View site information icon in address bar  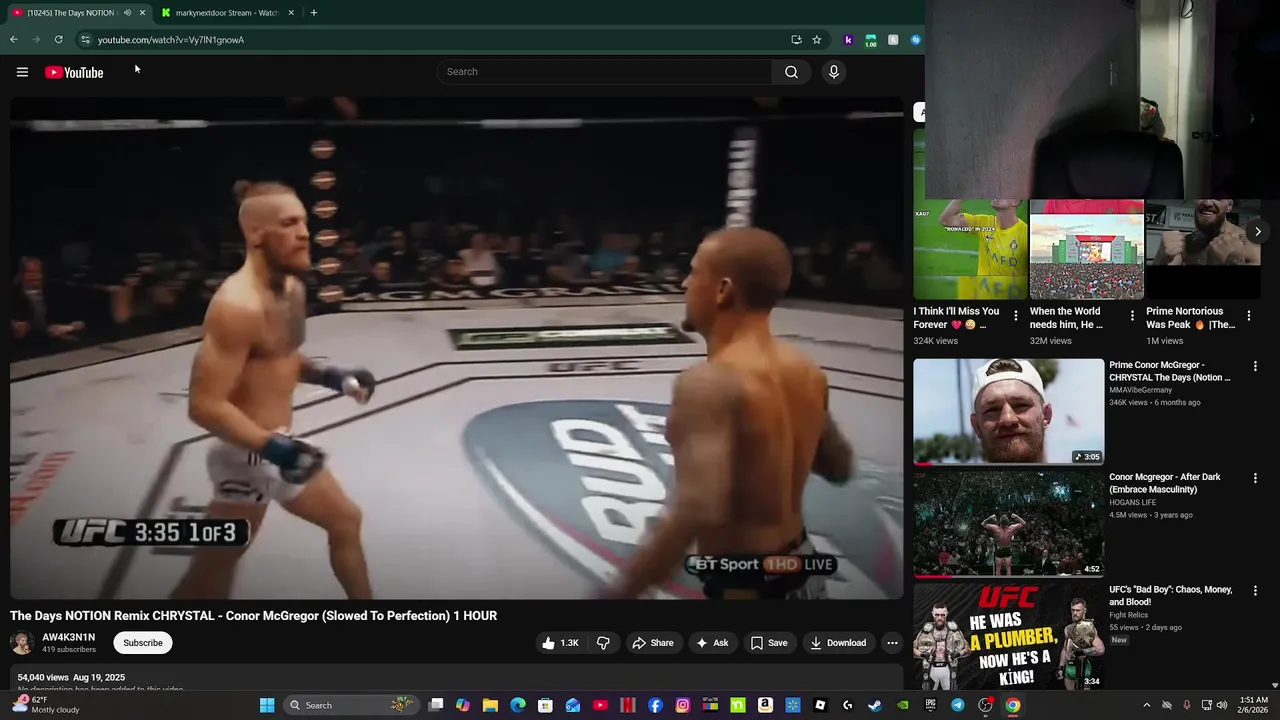[85, 40]
